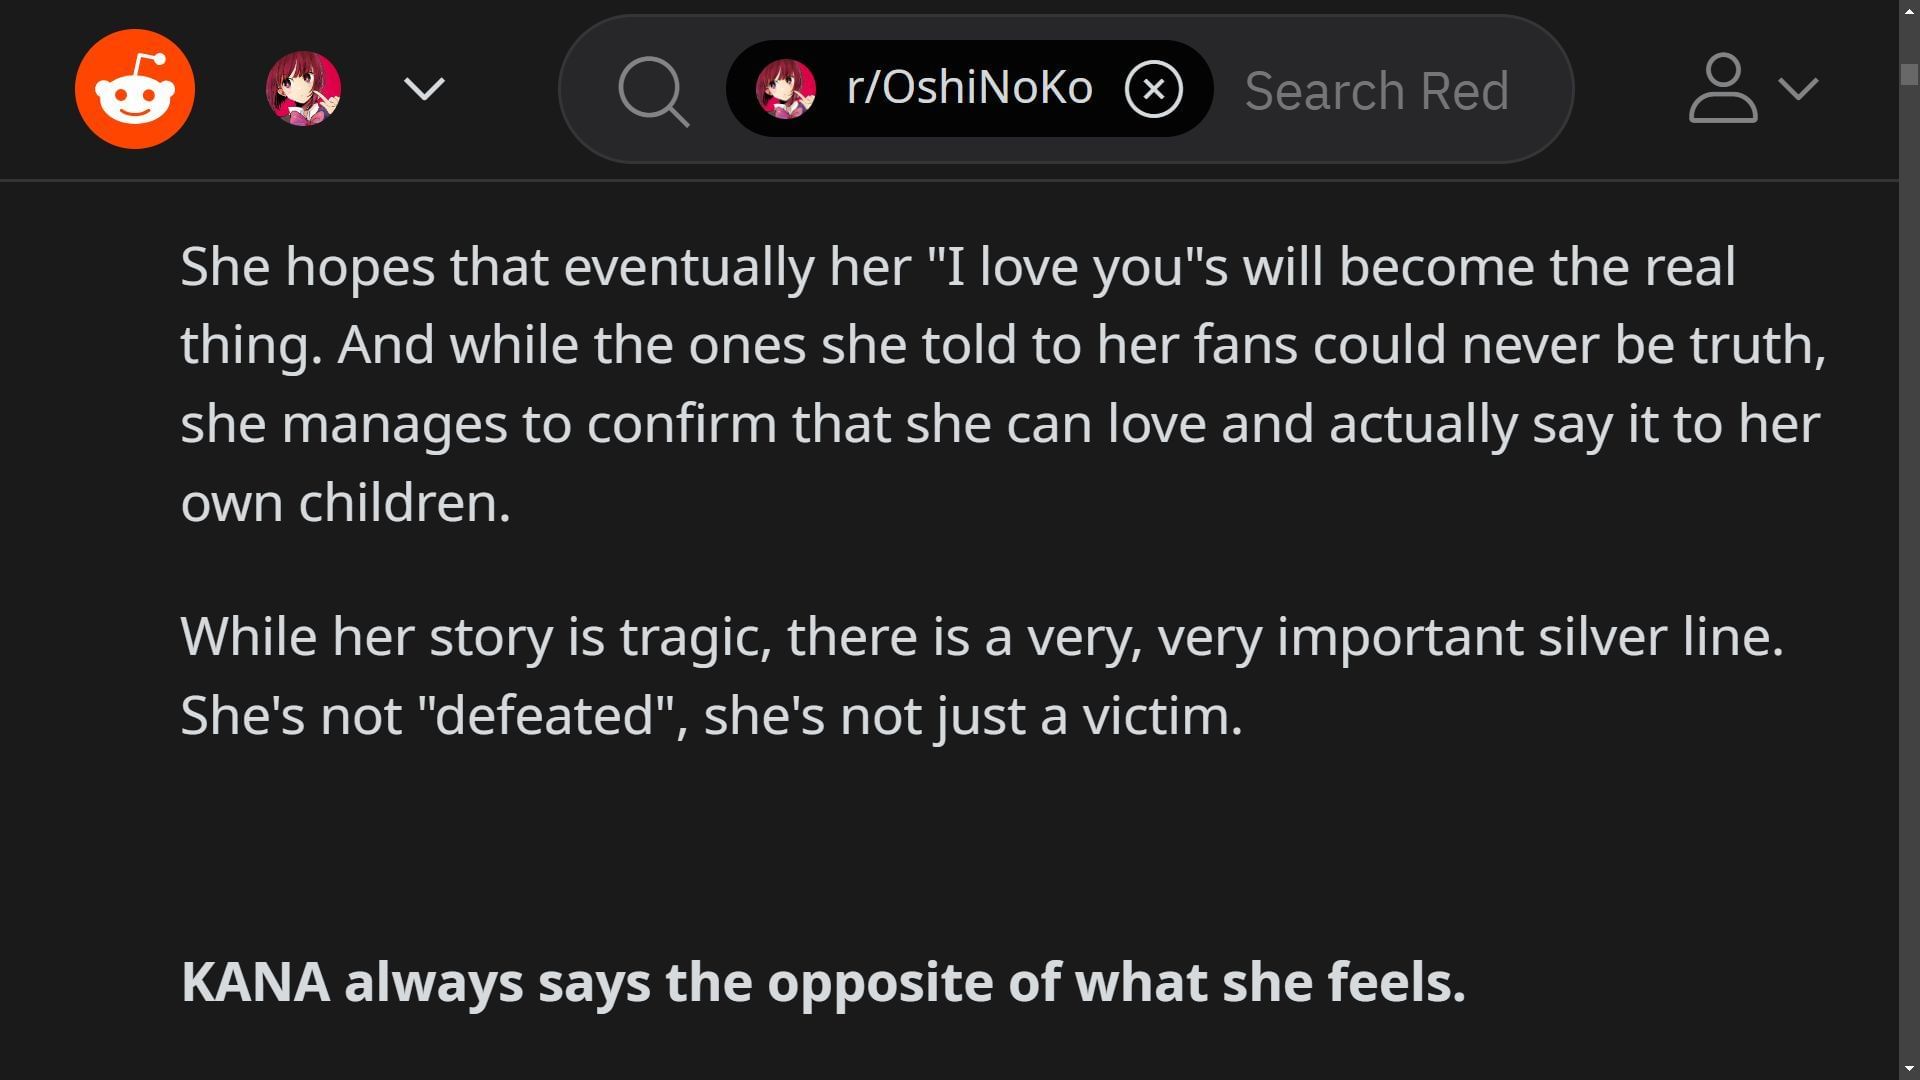Click the scrollbar up arrow
The image size is (1920, 1080).
[1909, 8]
